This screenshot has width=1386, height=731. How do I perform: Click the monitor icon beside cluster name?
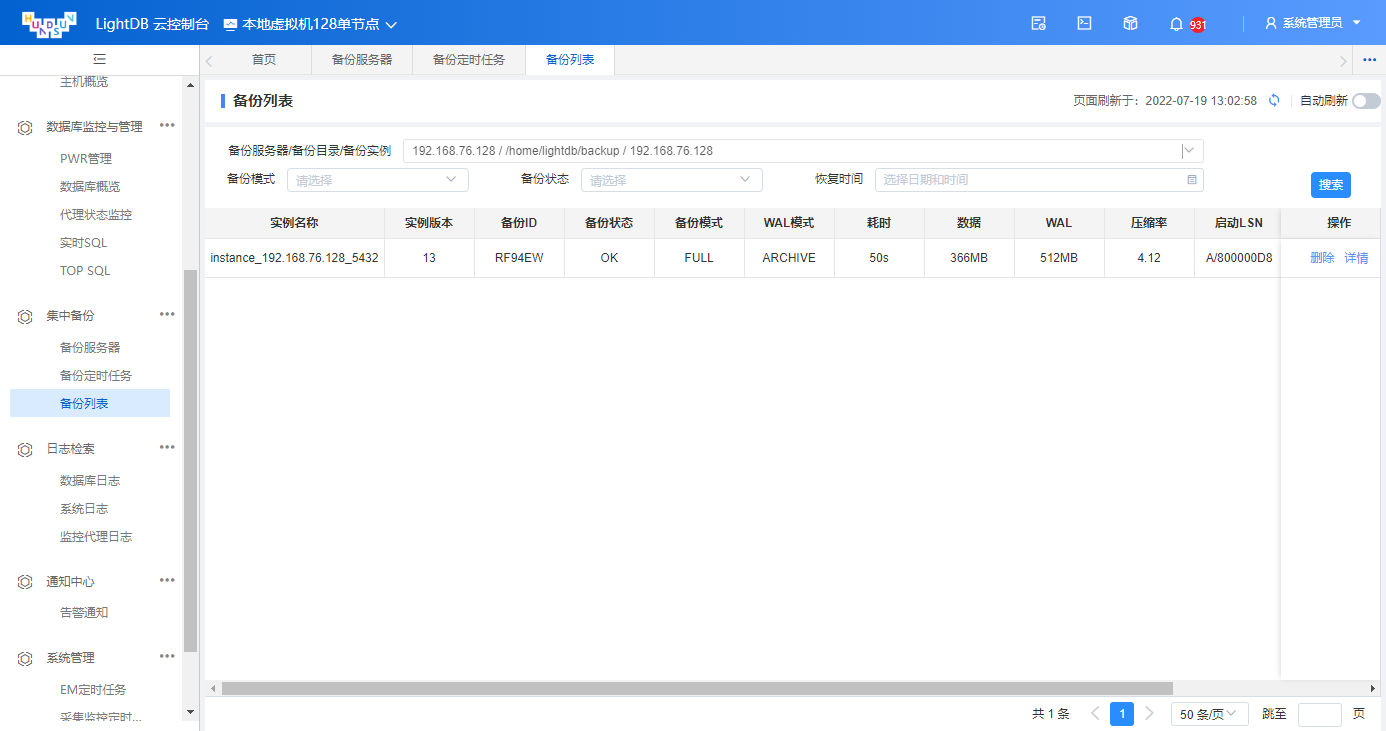click(x=230, y=24)
